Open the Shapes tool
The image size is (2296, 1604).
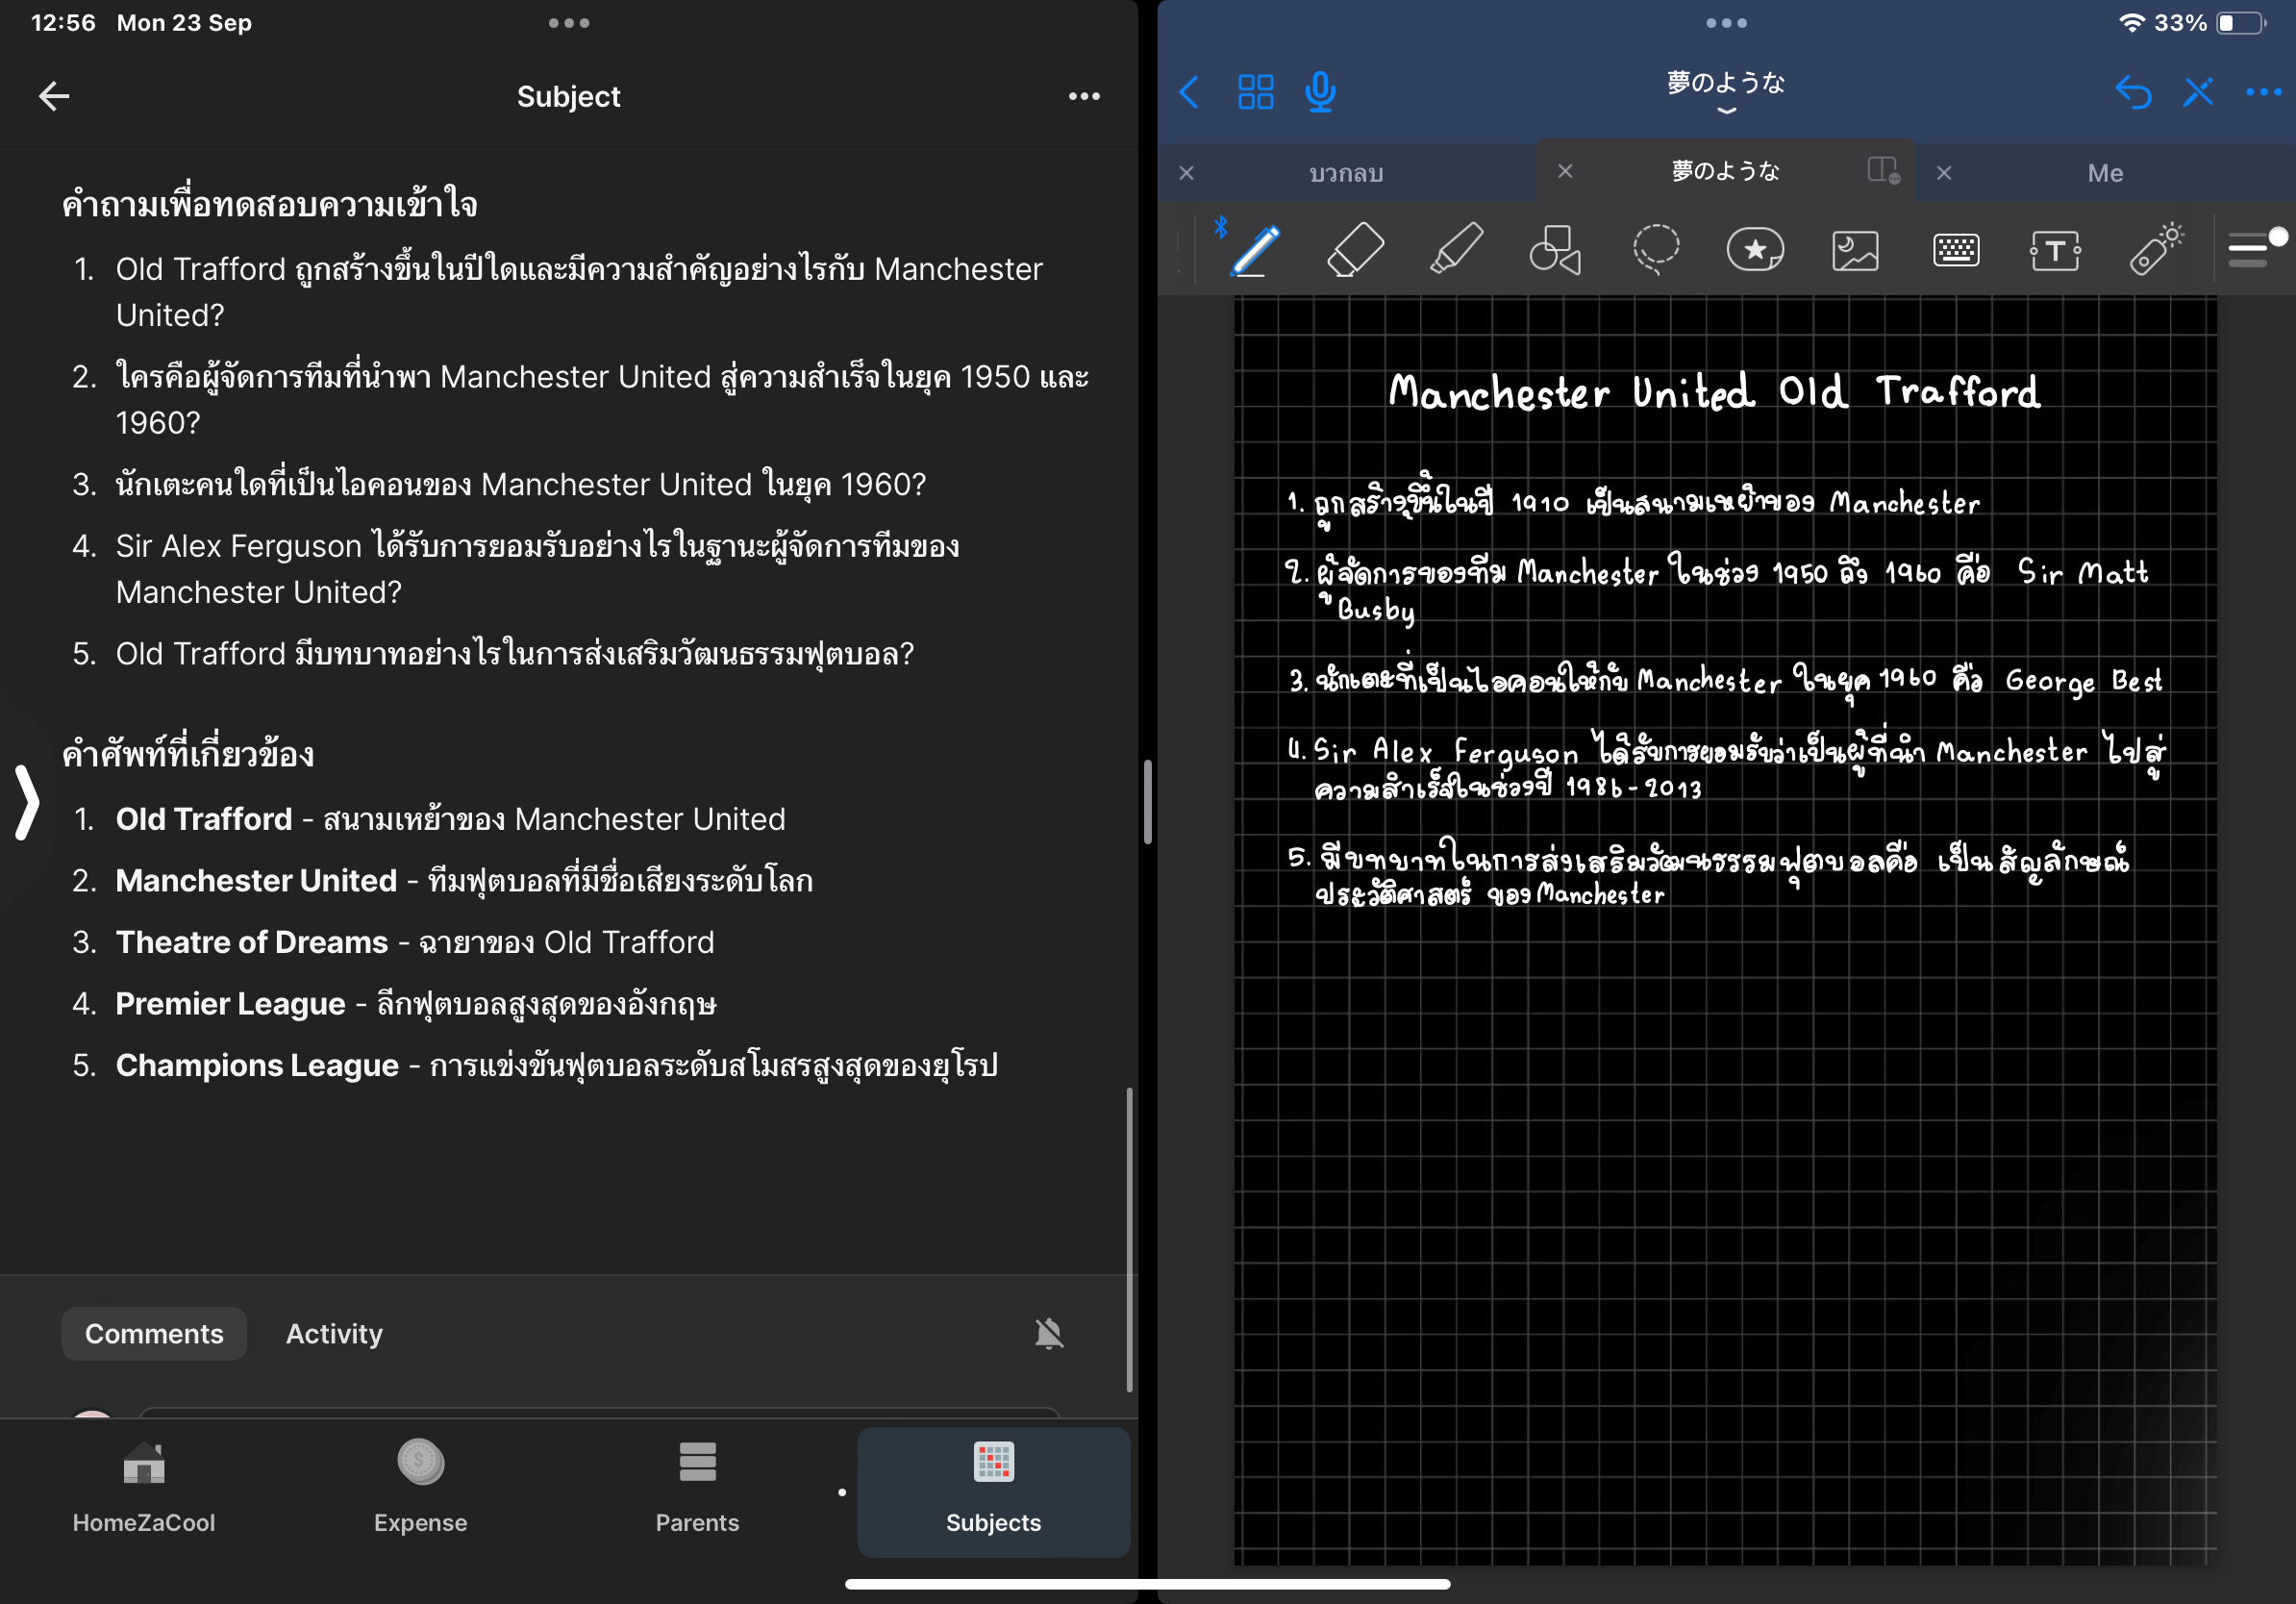(1555, 249)
